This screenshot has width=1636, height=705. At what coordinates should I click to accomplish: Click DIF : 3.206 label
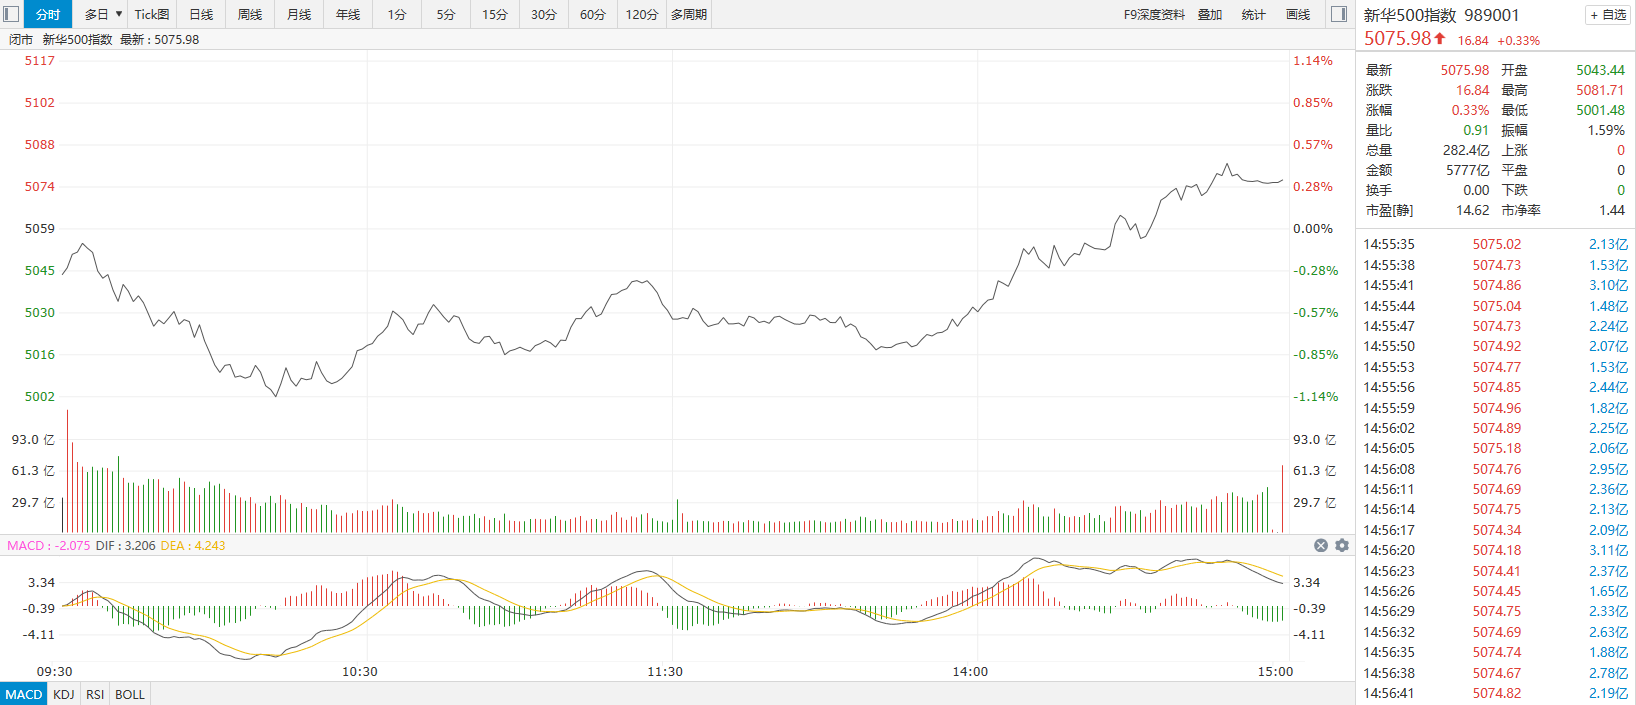click(x=125, y=545)
